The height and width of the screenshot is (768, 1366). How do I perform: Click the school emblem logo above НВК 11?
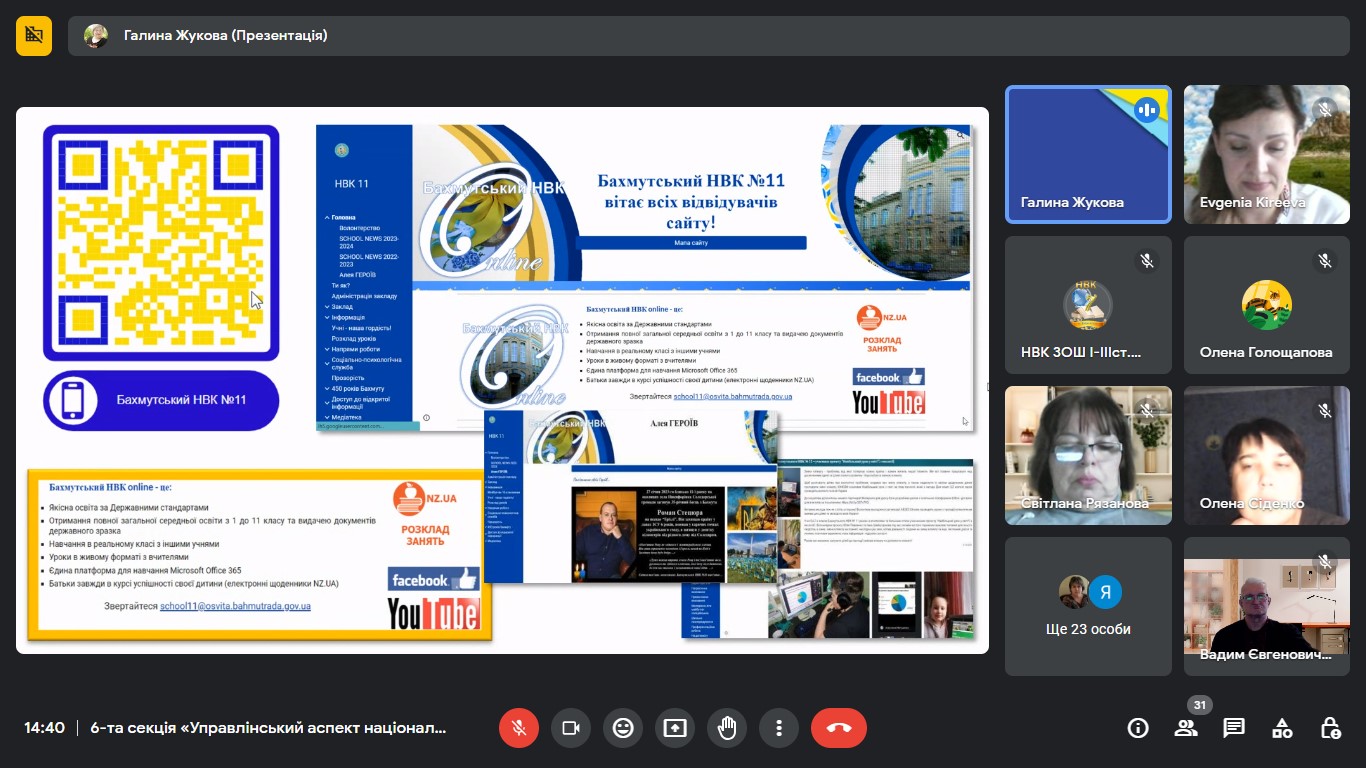[x=341, y=151]
